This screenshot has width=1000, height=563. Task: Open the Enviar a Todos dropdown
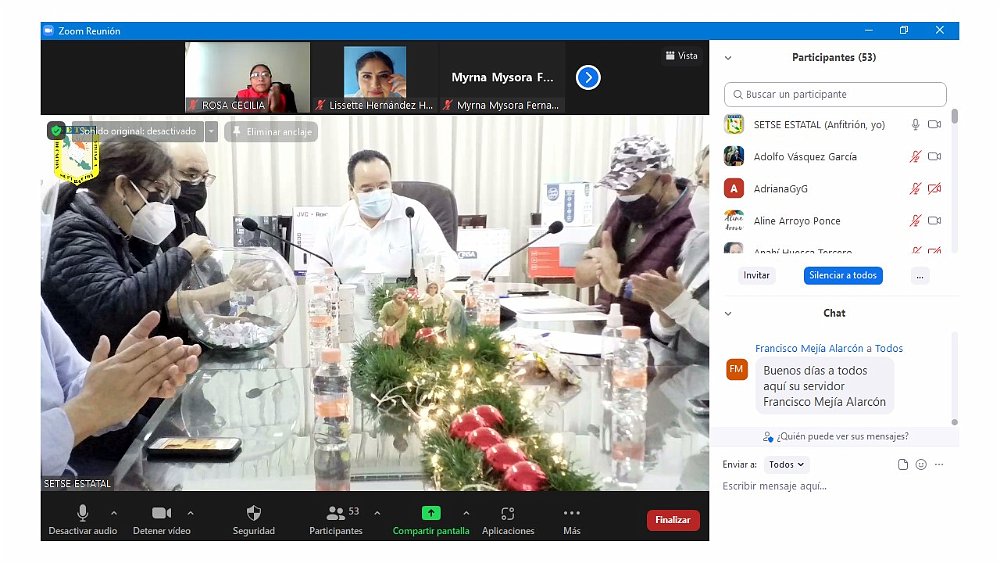[786, 464]
